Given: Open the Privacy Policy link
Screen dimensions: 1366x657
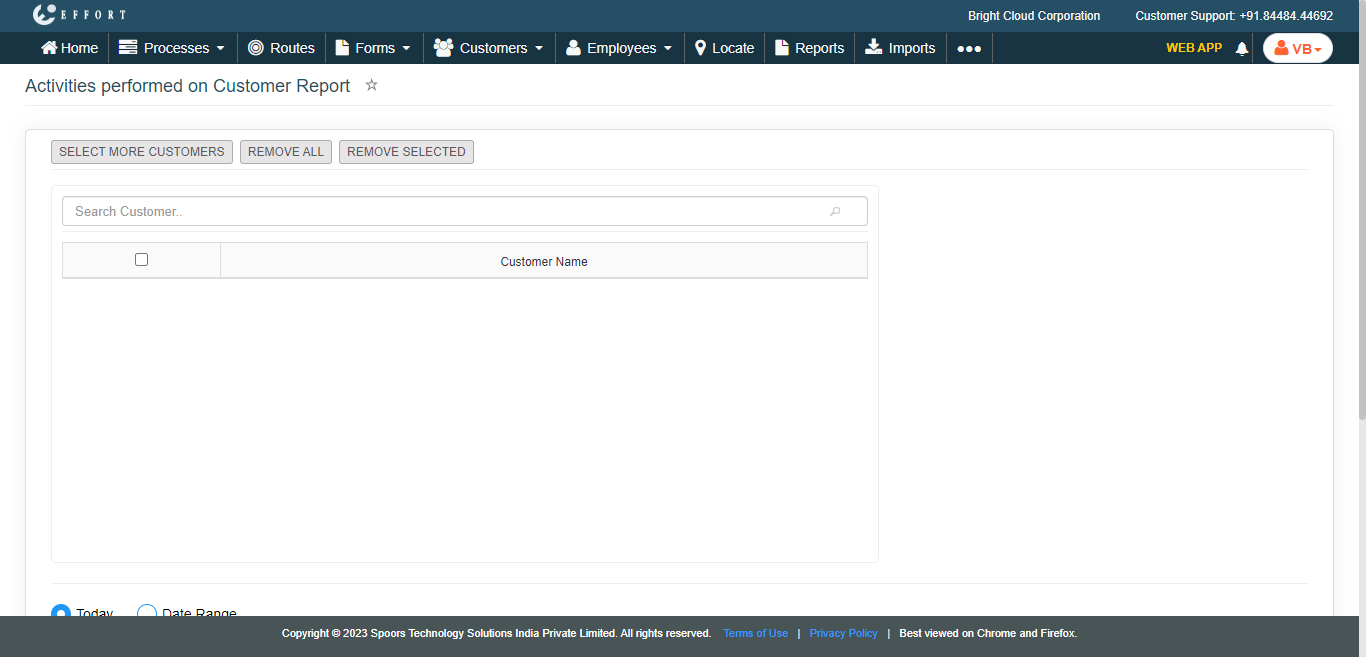Looking at the screenshot, I should 843,633.
